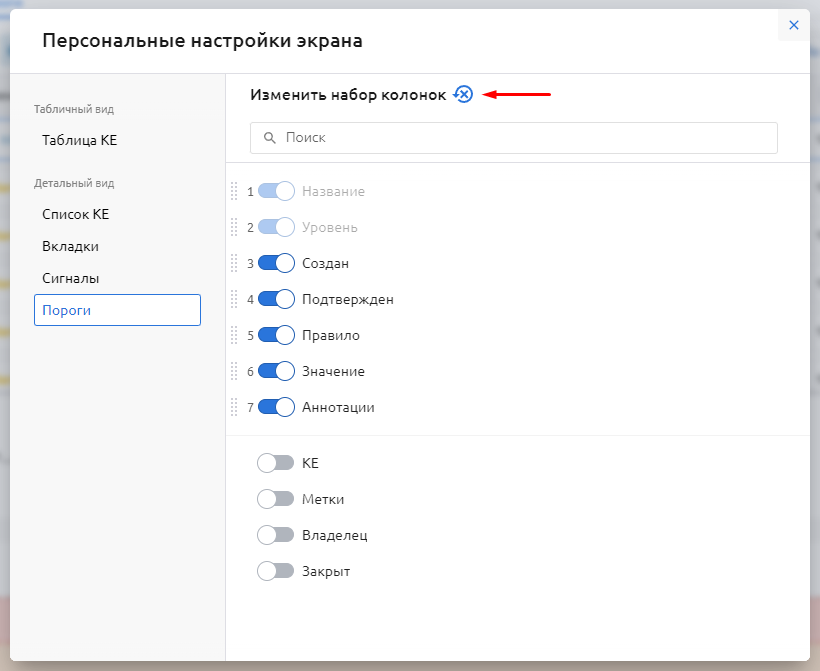Enable the КЕ column toggle
Viewport: 820px width, 671px height.
pos(275,463)
